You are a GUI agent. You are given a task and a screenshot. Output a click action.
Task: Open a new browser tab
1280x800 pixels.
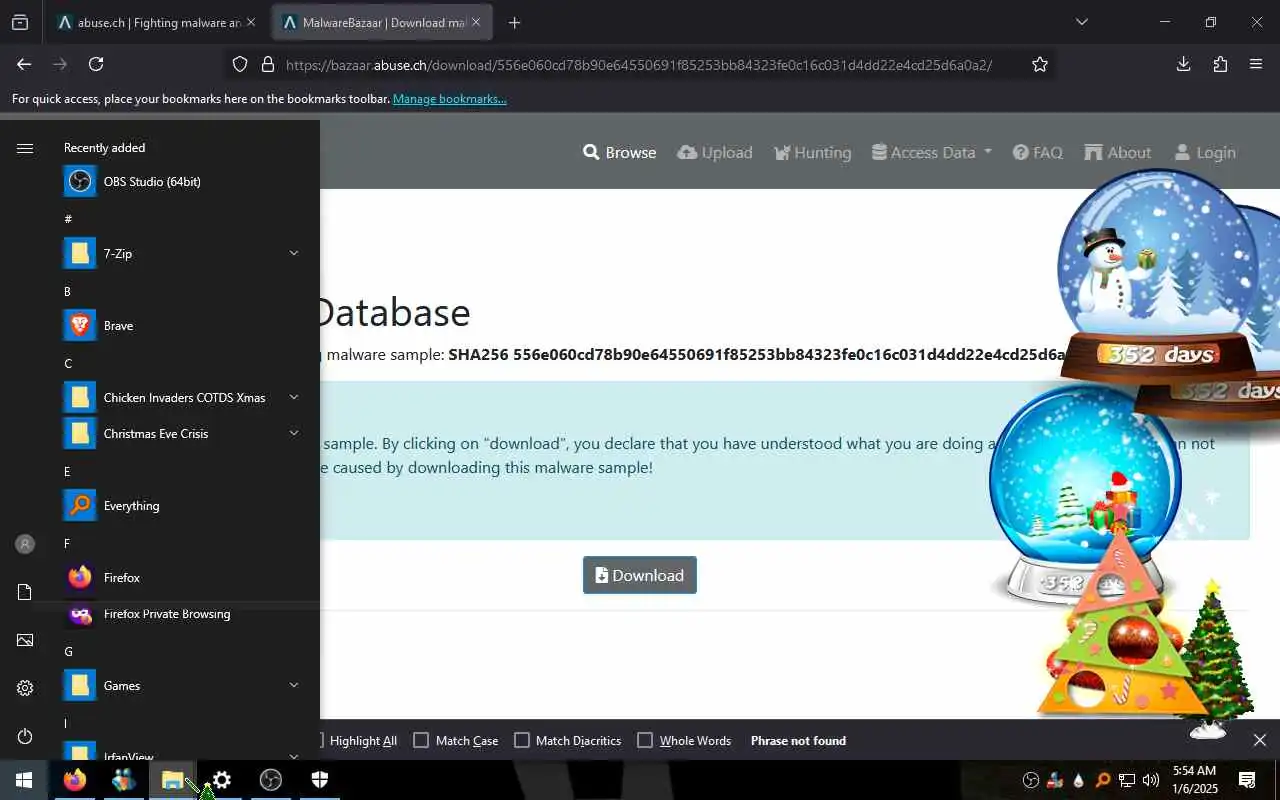(514, 22)
